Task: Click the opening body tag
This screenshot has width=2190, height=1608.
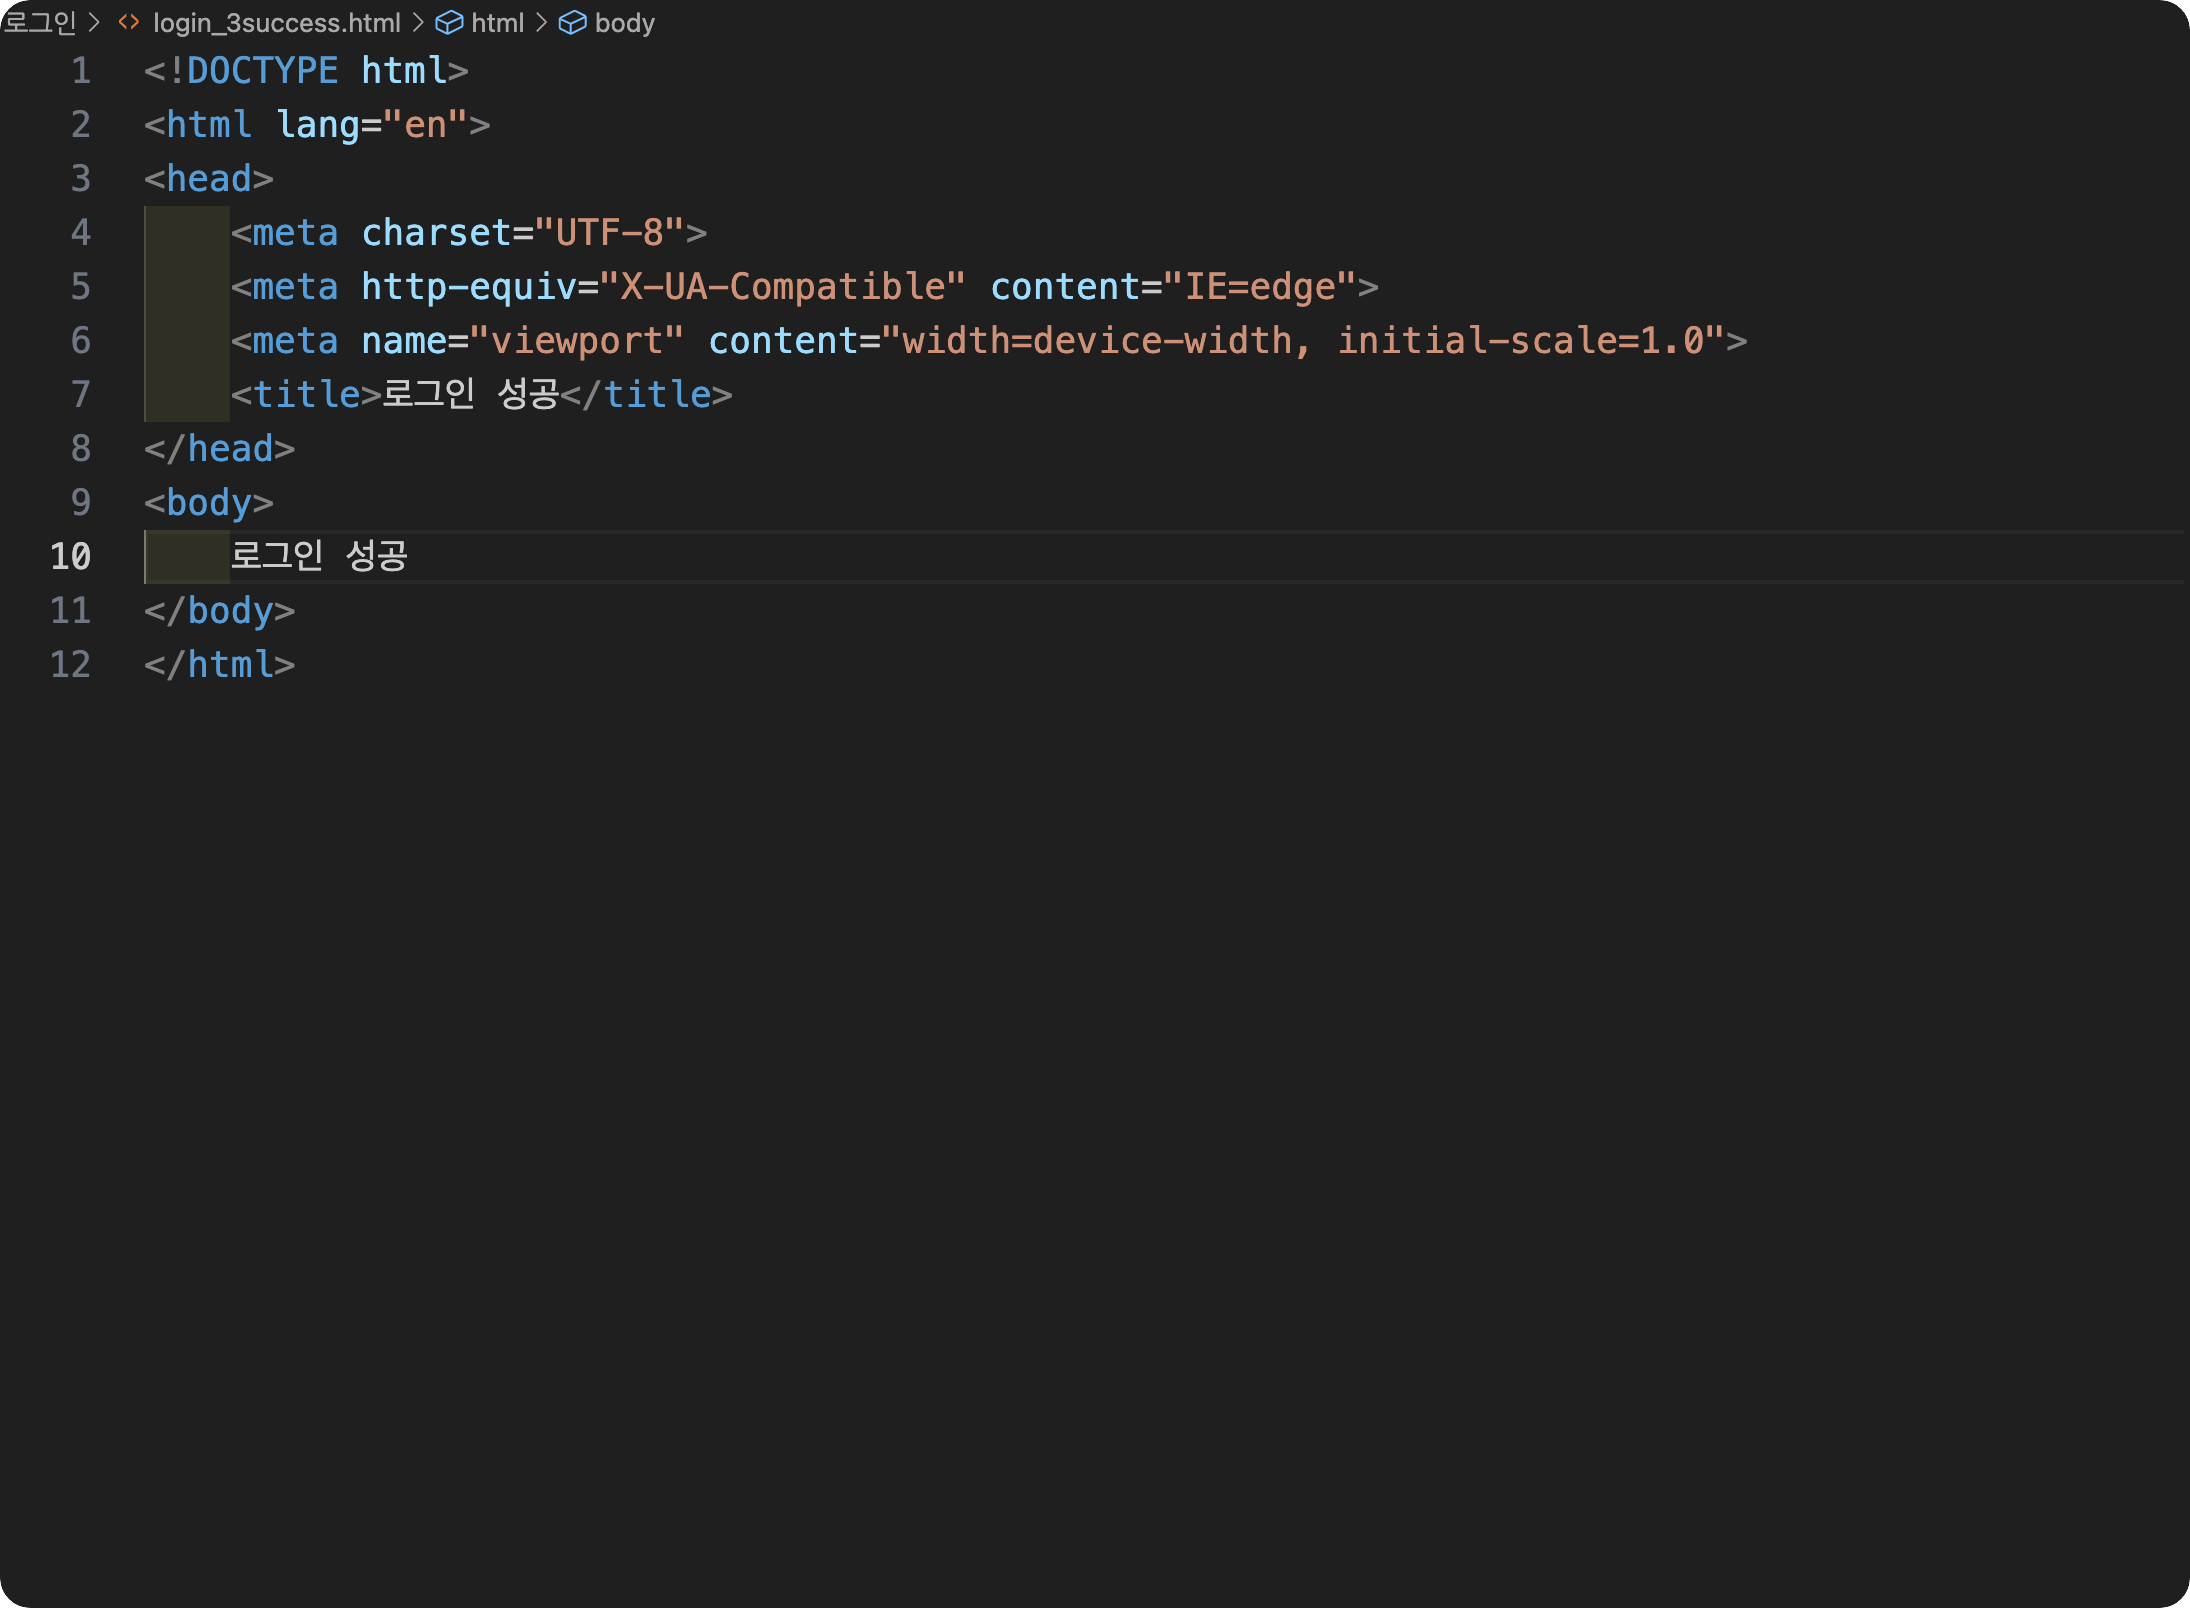Action: [x=209, y=503]
